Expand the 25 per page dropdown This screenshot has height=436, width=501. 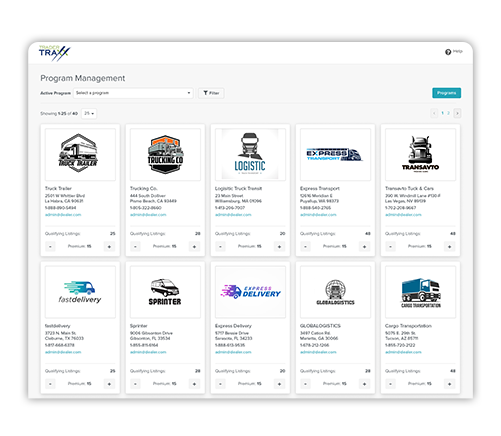pos(89,113)
